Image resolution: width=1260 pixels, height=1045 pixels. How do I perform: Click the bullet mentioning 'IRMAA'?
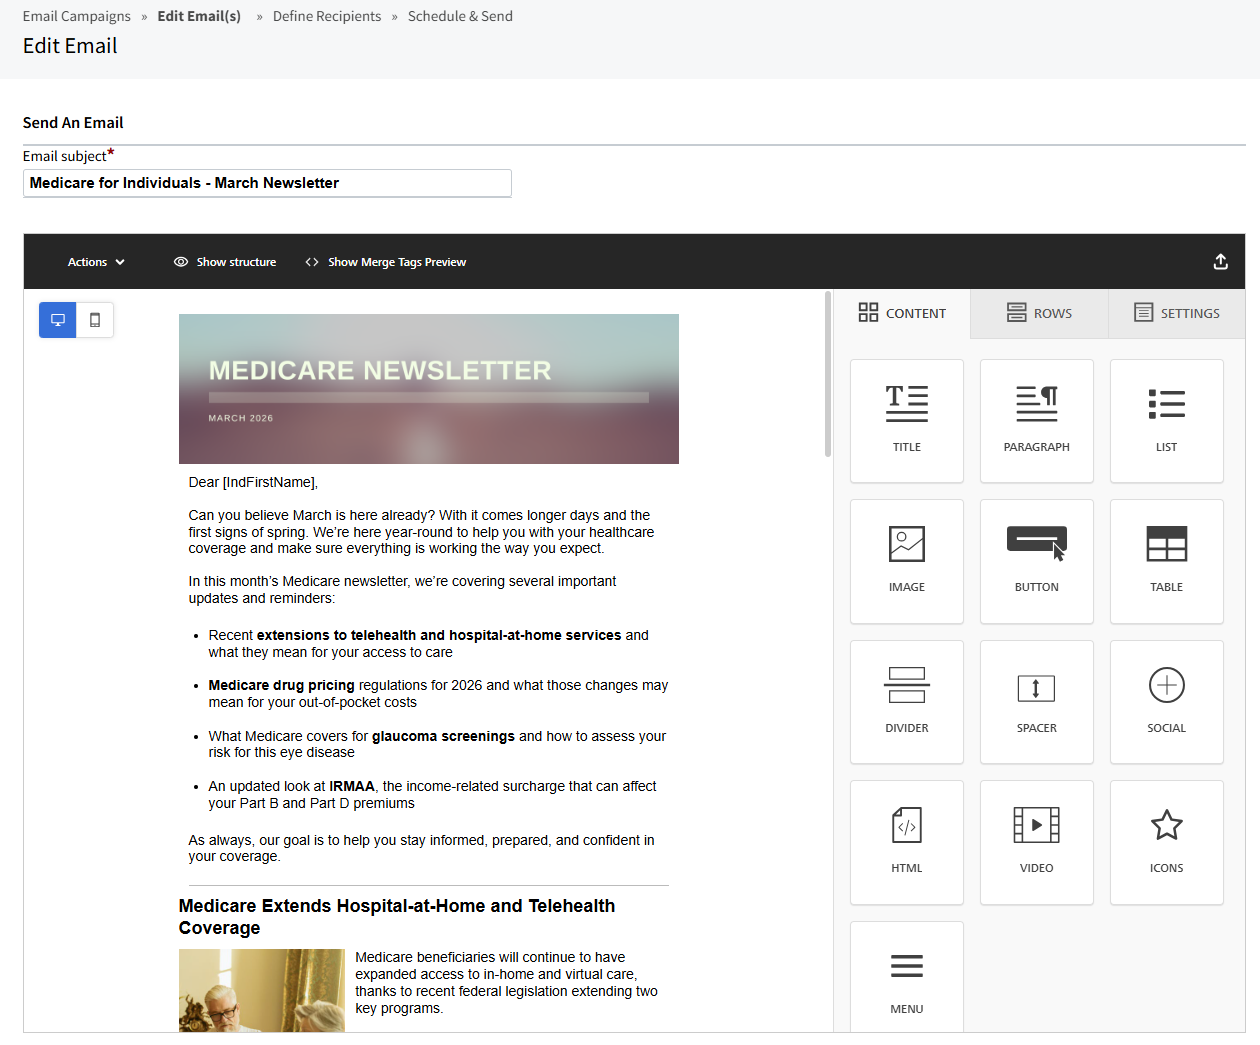433,795
